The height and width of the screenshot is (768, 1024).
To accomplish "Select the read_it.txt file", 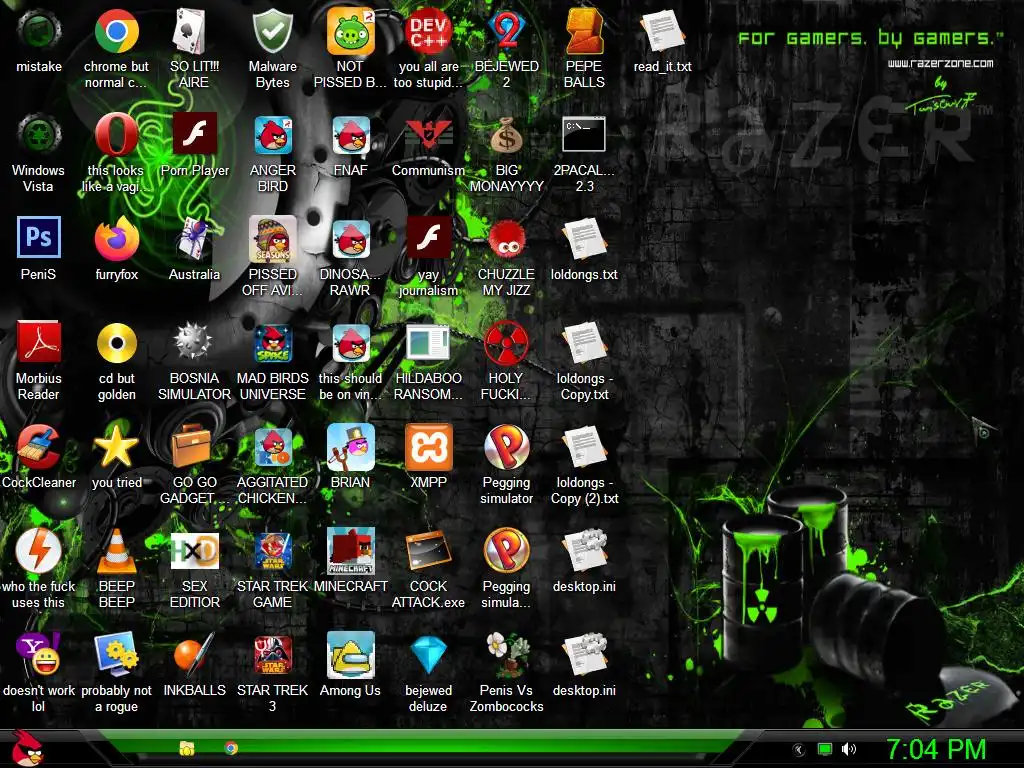I will click(662, 31).
